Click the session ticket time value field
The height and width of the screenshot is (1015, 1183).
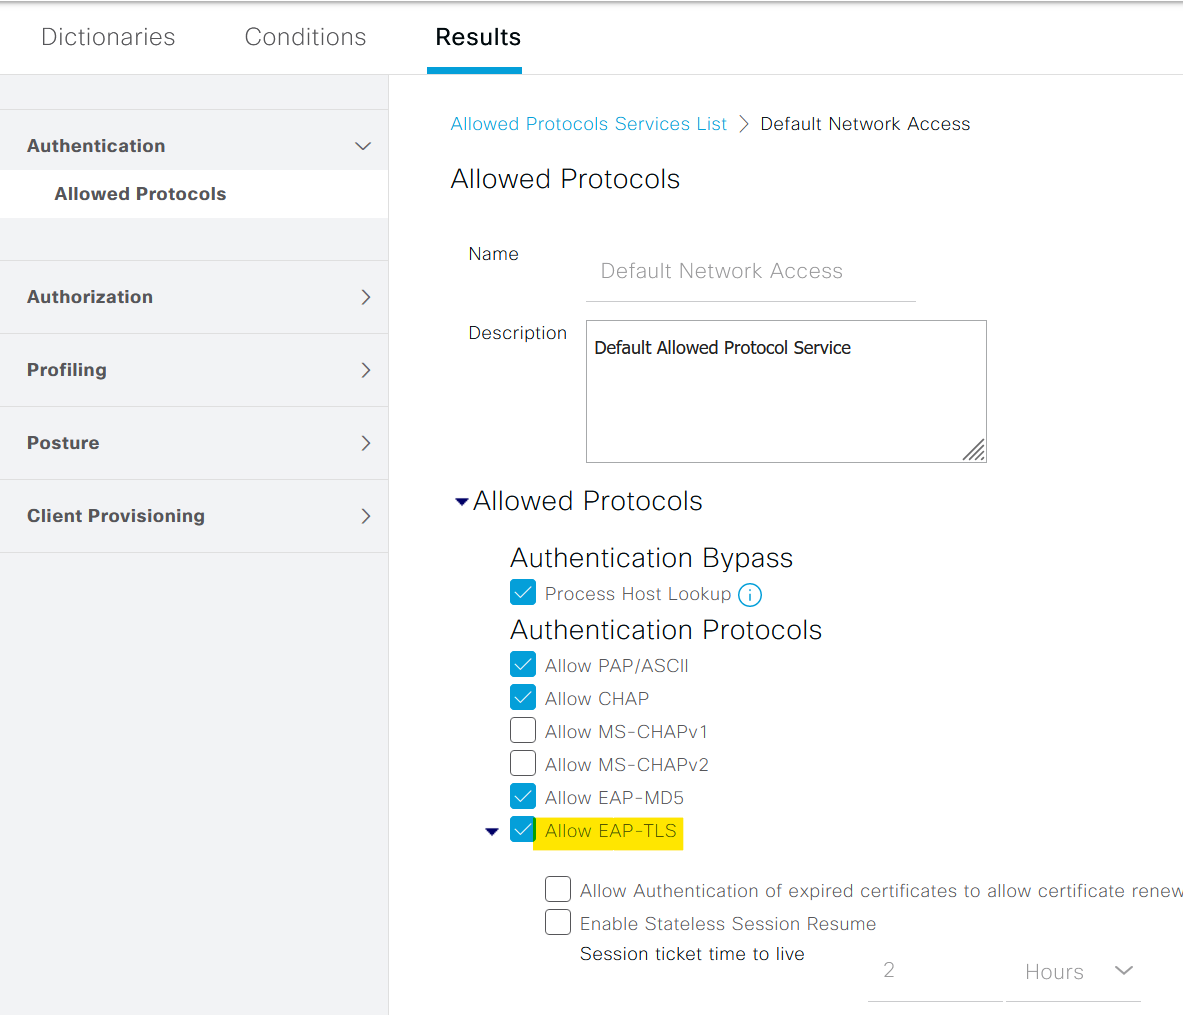(935, 971)
